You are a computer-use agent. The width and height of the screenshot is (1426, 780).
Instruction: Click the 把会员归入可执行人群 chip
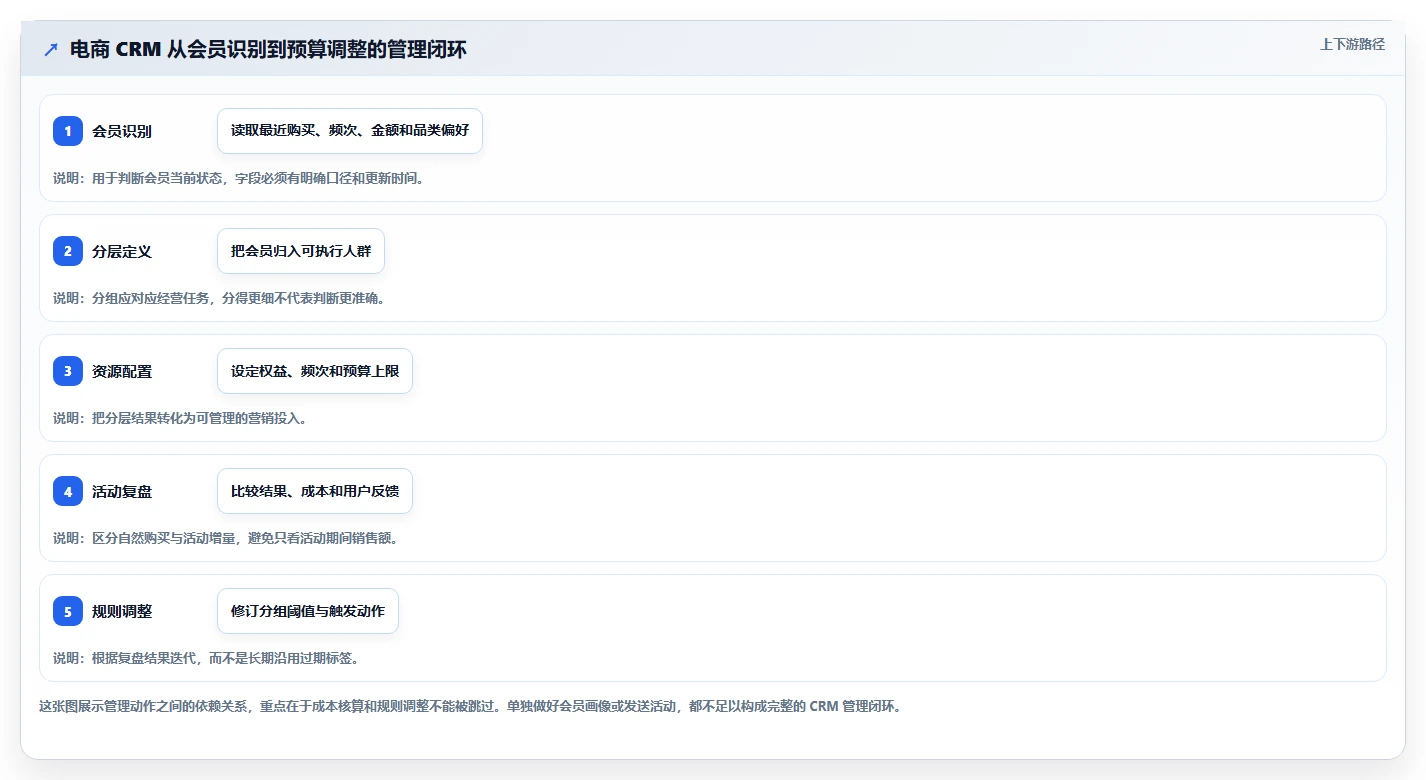click(x=301, y=251)
